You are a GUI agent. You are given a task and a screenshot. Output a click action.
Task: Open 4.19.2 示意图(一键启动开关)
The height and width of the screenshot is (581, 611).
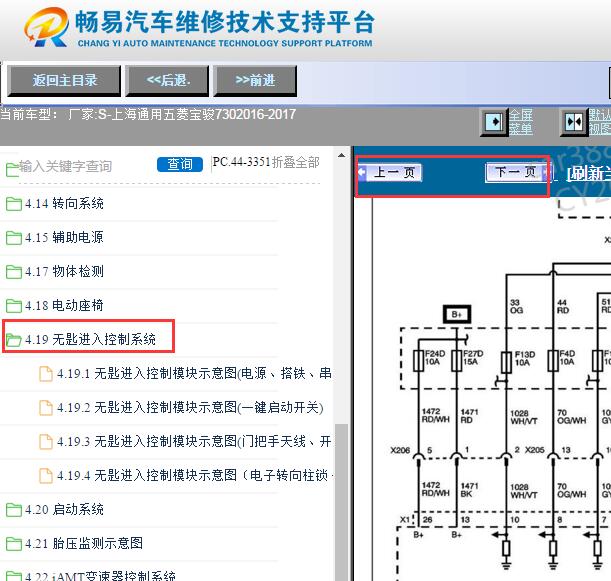point(190,408)
